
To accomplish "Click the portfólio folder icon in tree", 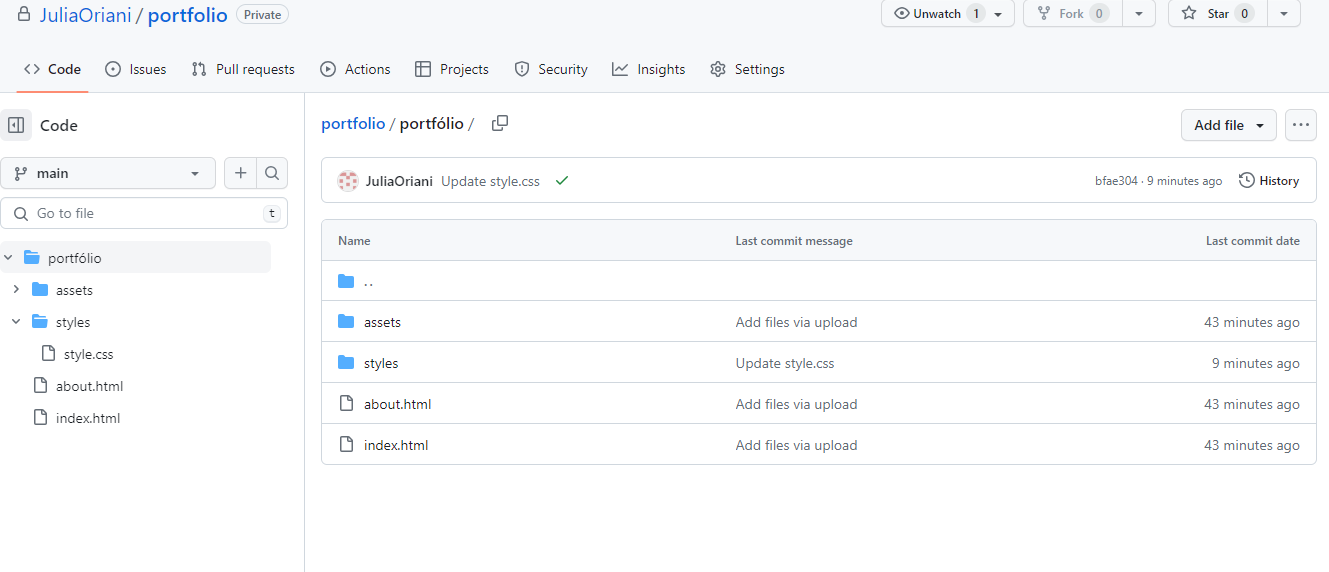I will (31, 258).
